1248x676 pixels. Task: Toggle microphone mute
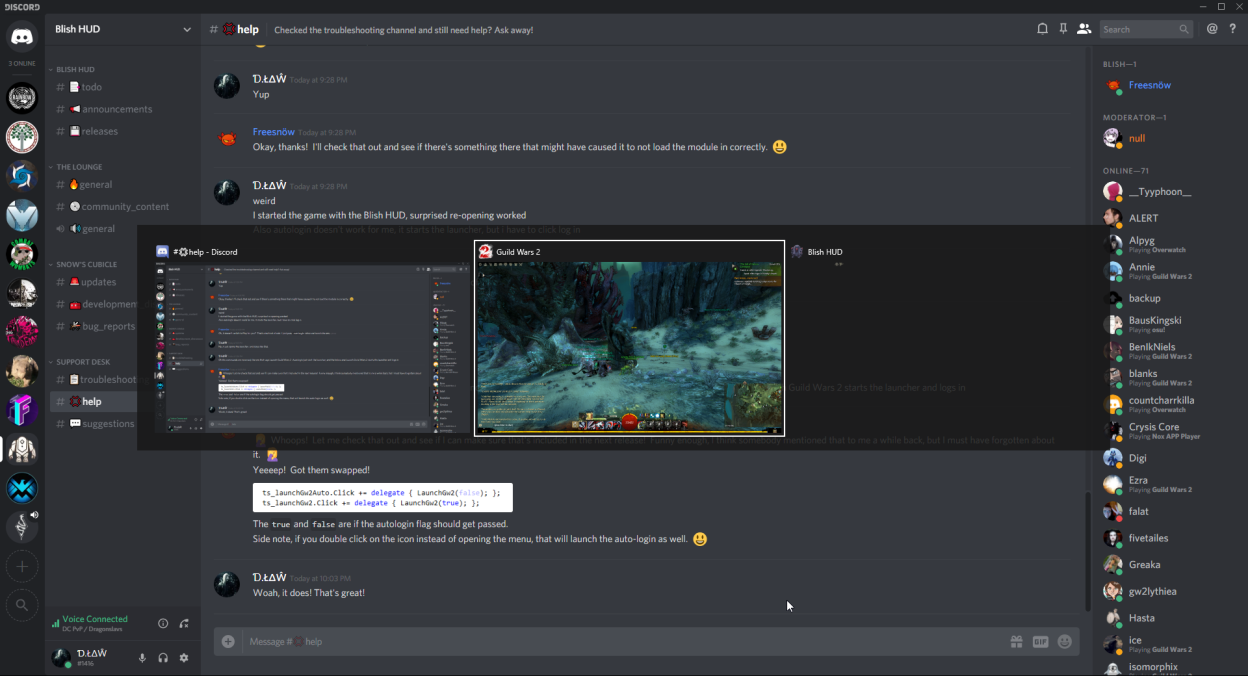pos(142,658)
